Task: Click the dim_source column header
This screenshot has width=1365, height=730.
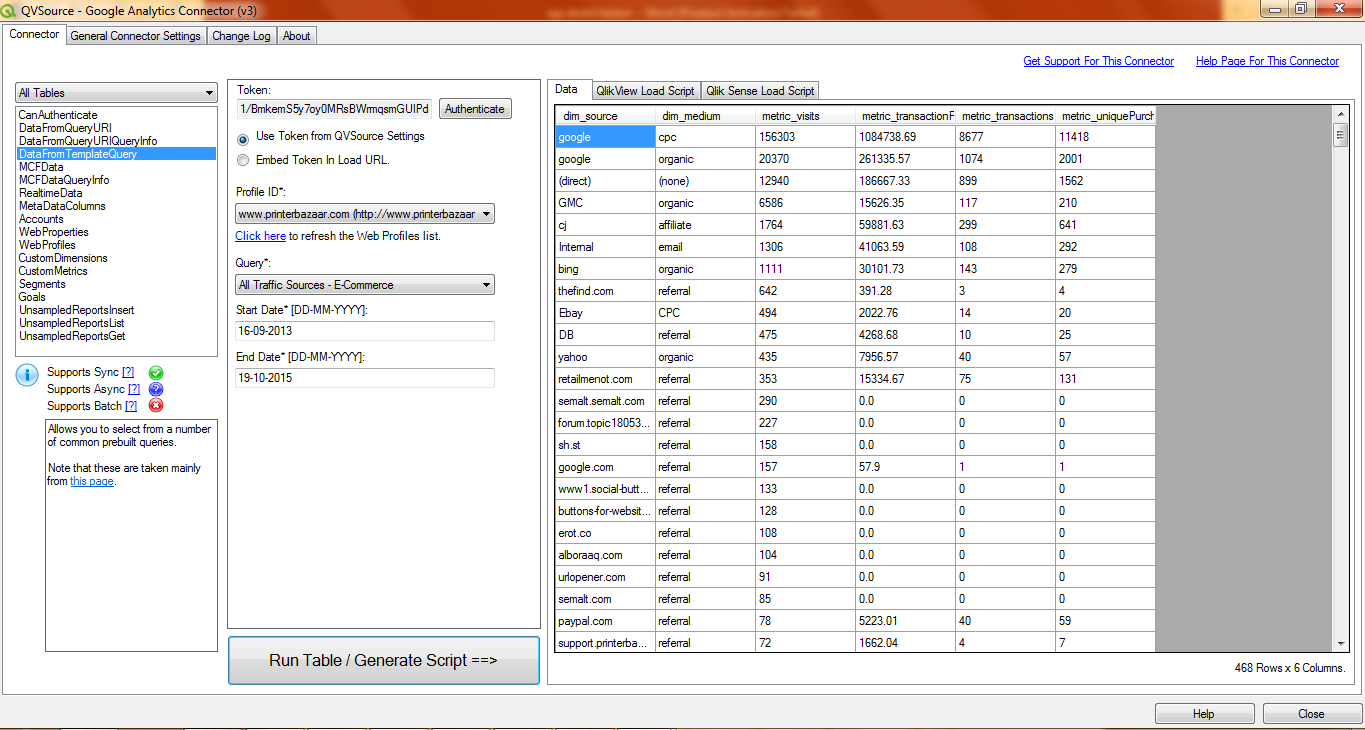Action: coord(605,116)
